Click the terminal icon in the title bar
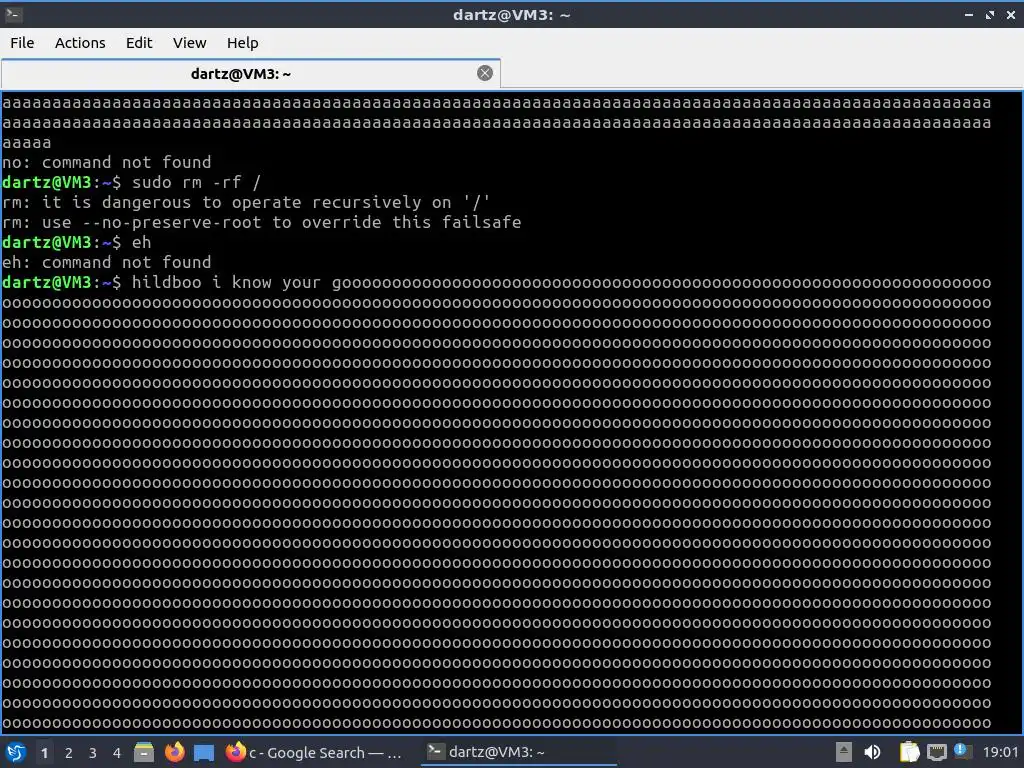1024x768 pixels. click(14, 14)
